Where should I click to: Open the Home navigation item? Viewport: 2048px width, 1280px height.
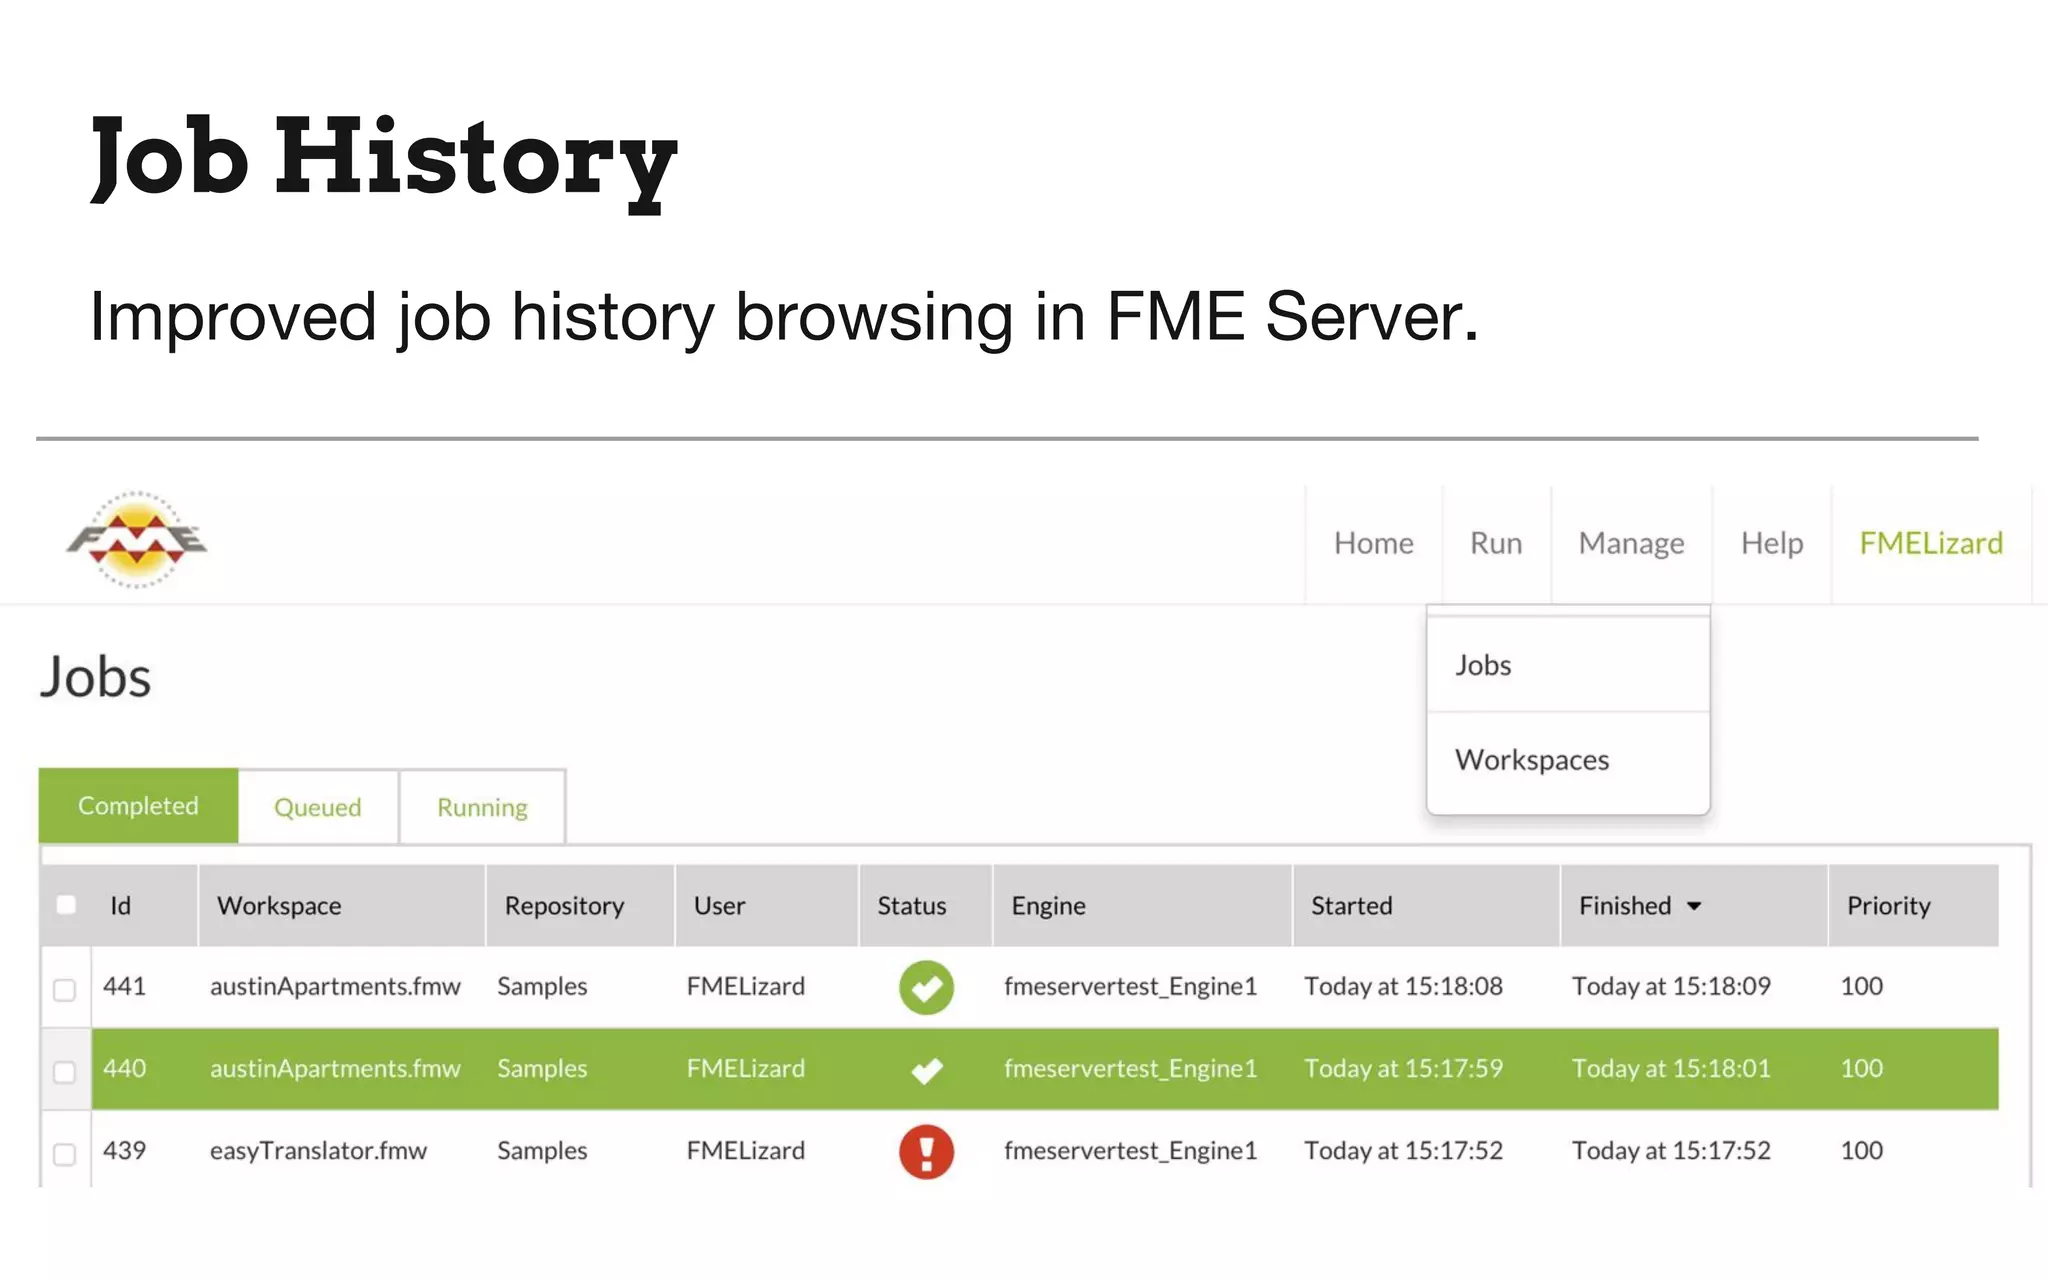point(1373,543)
